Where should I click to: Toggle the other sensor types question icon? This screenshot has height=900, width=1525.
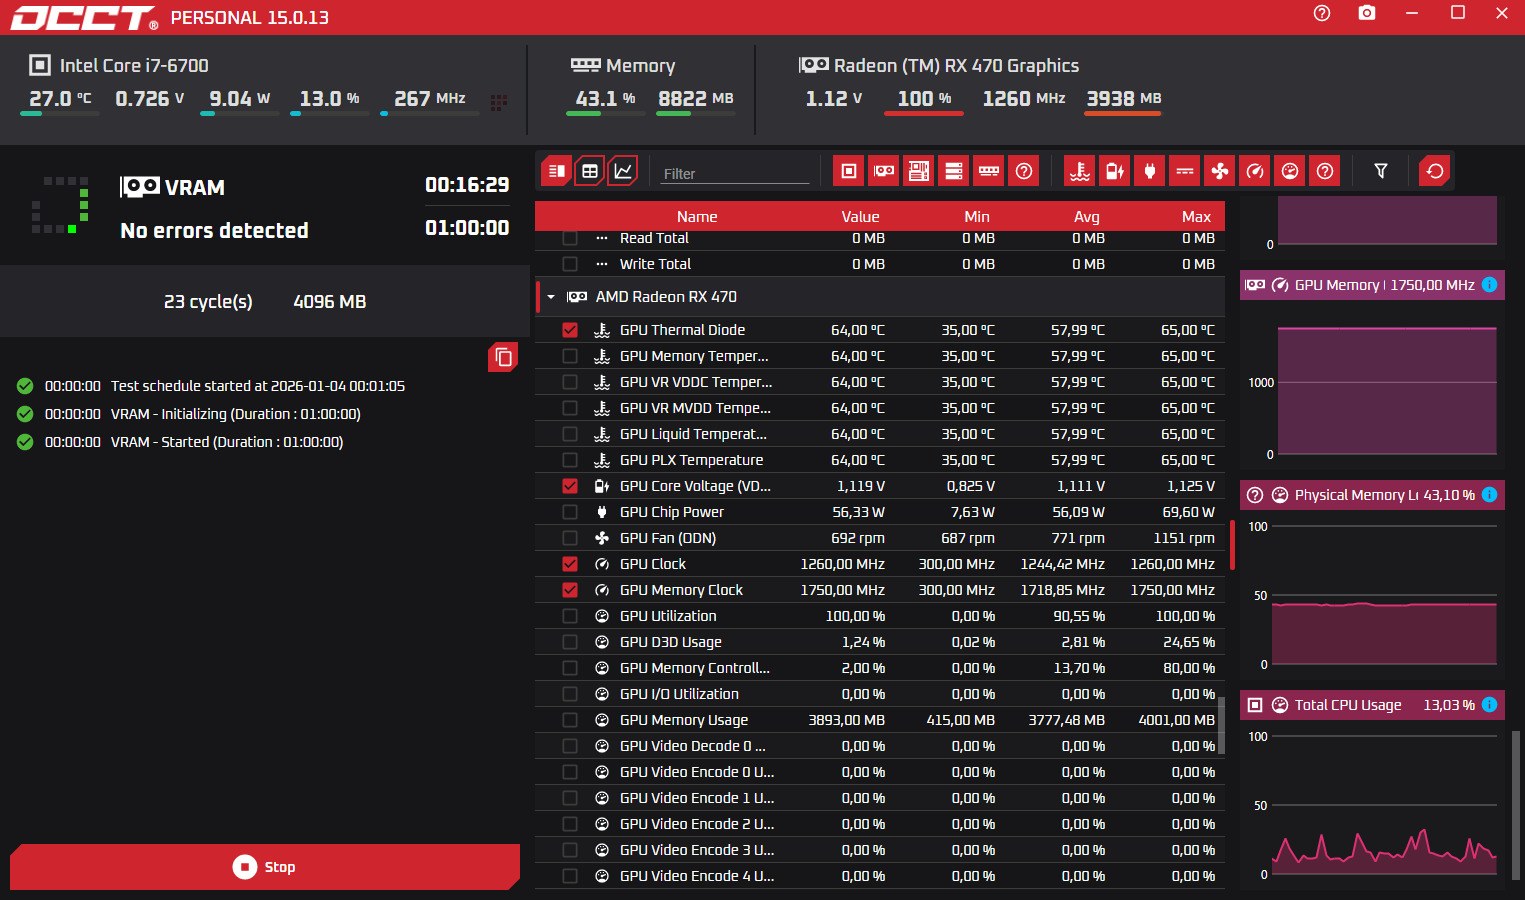(x=1325, y=171)
